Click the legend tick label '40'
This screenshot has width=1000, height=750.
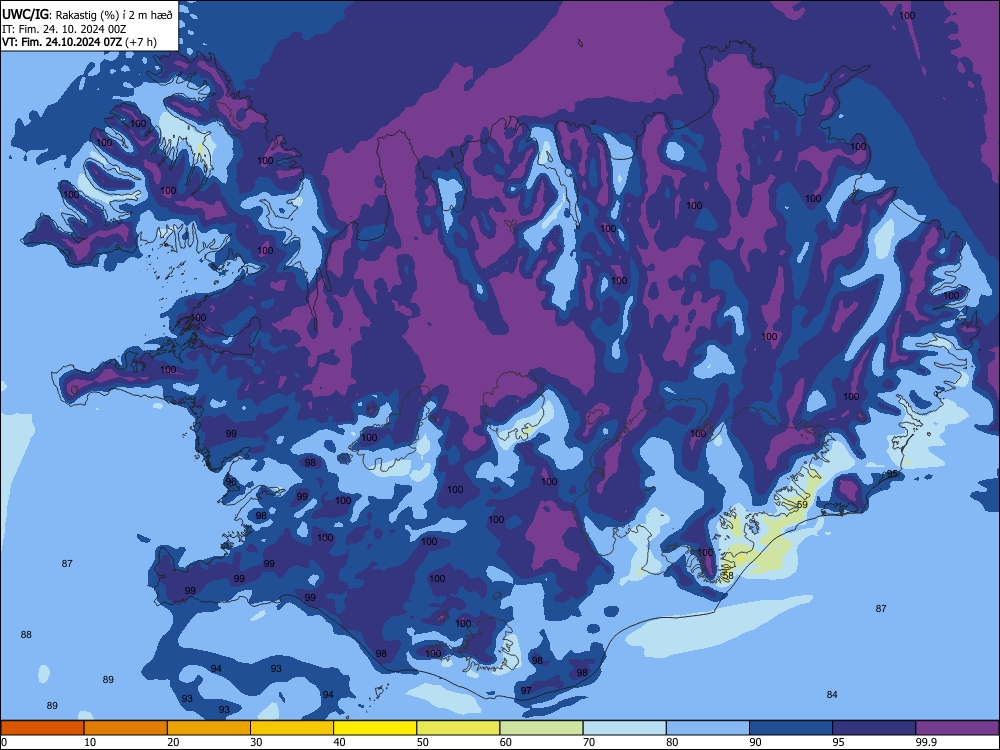click(x=339, y=742)
